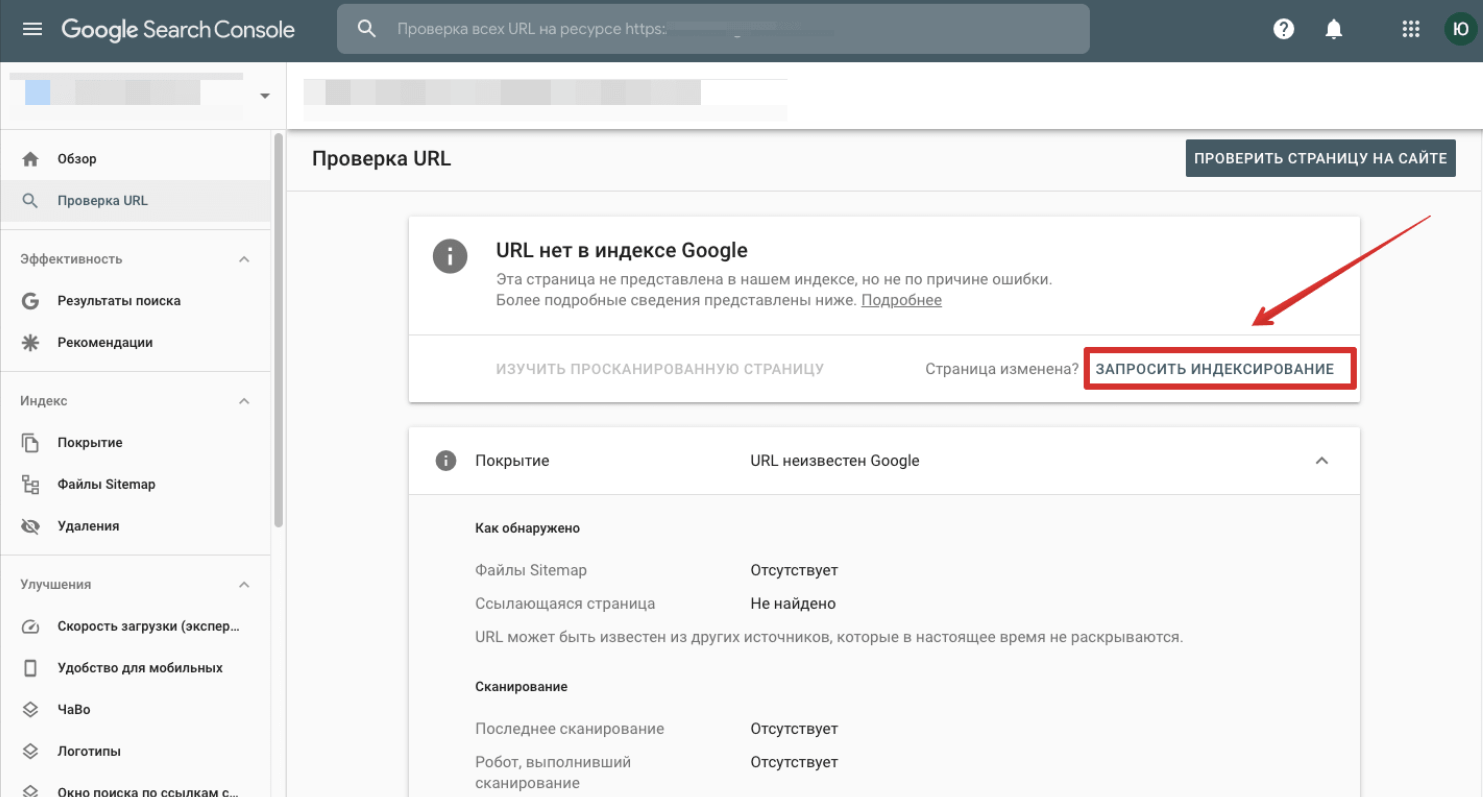Open the Help question mark icon
This screenshot has width=1483, height=797.
(x=1284, y=29)
